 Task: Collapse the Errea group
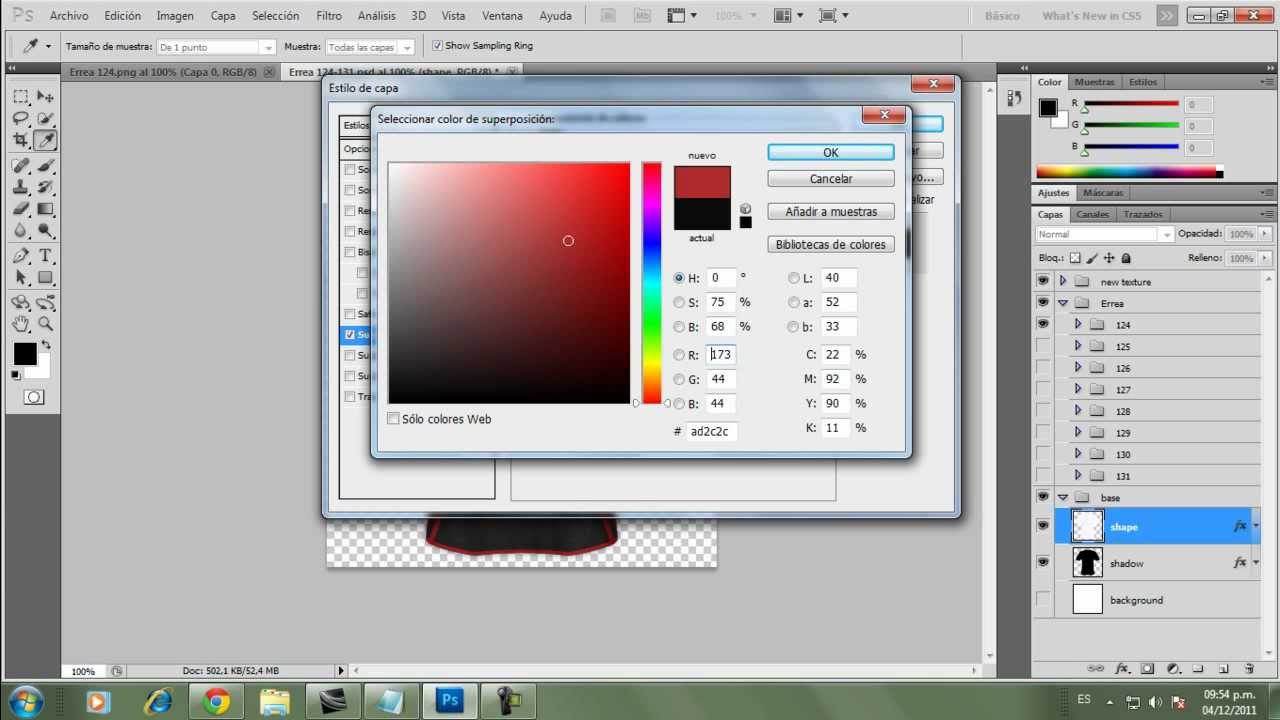[x=1063, y=303]
